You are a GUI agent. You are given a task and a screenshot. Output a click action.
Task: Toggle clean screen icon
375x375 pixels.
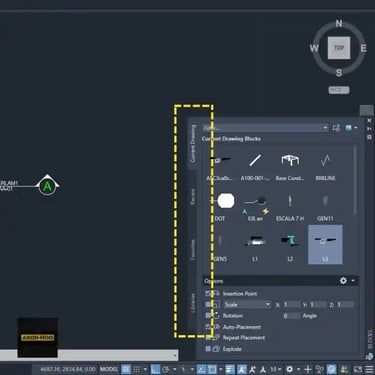click(358, 369)
